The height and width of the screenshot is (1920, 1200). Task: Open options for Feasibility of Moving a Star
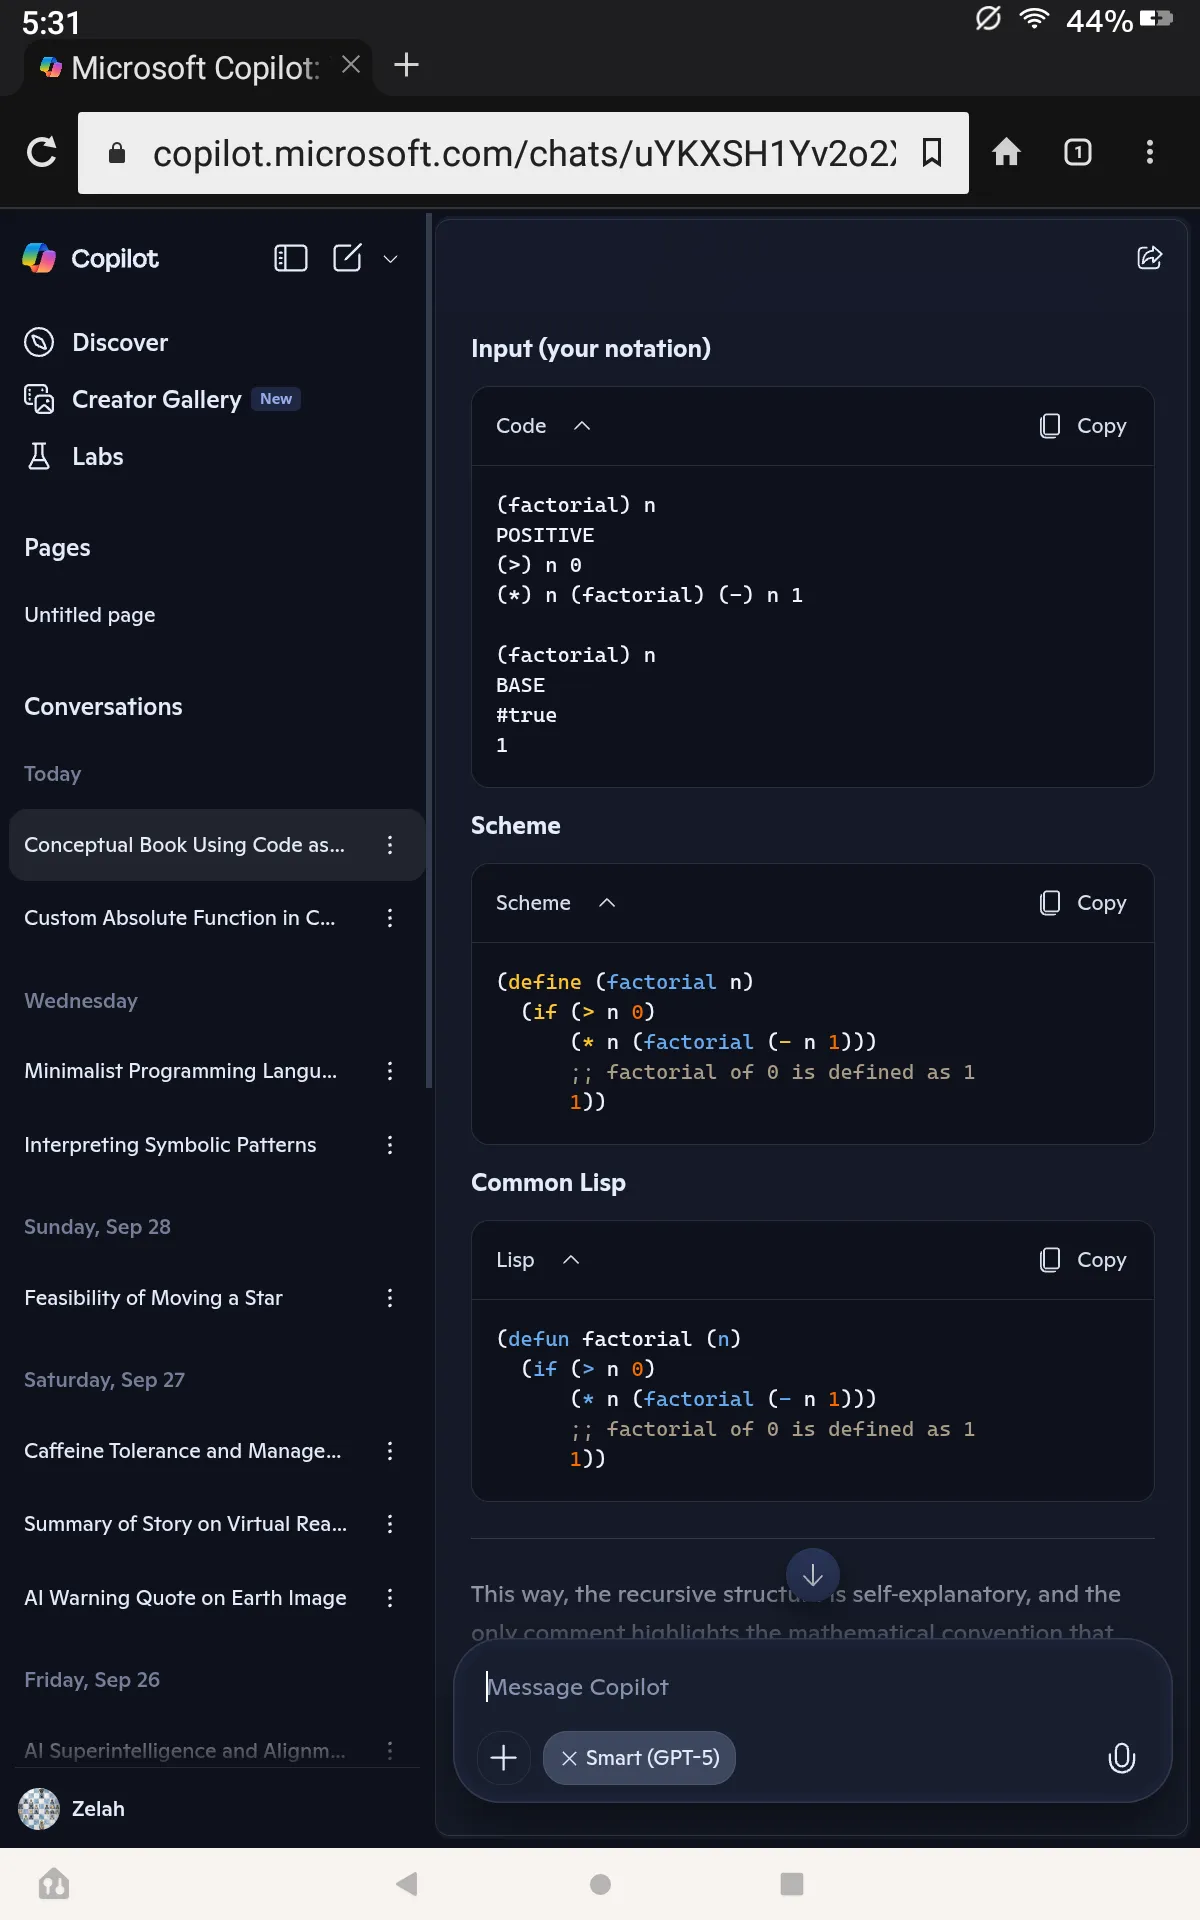[390, 1298]
